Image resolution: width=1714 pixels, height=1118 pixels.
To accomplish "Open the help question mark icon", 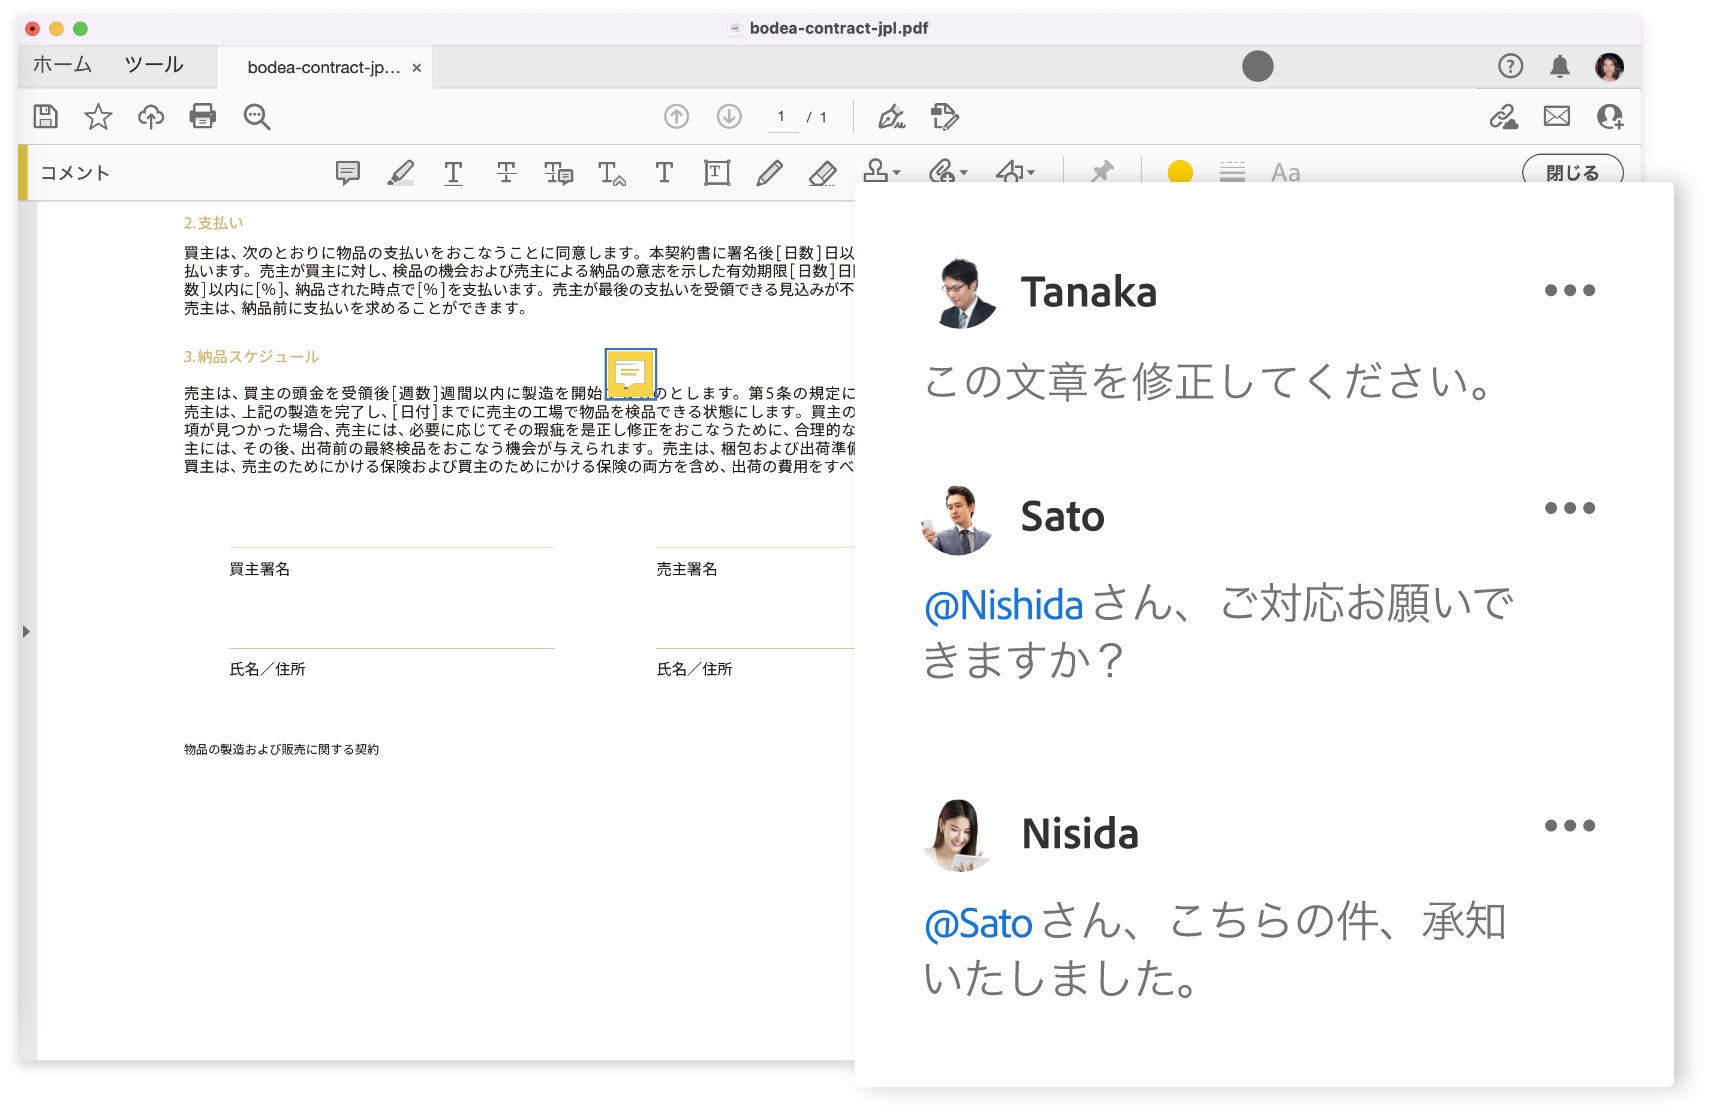I will coord(1511,66).
